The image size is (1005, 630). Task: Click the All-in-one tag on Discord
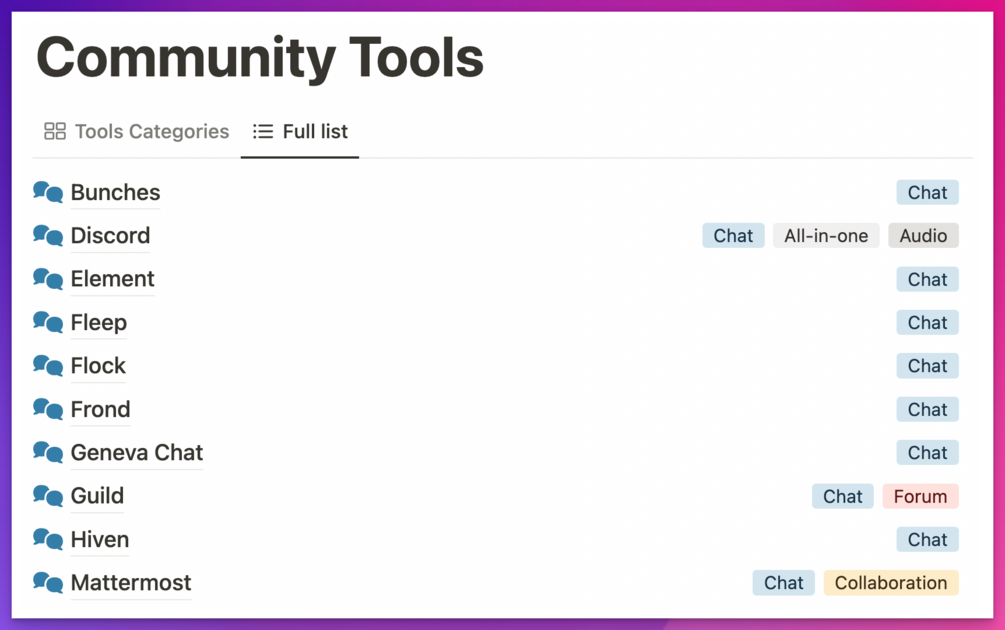pos(826,236)
